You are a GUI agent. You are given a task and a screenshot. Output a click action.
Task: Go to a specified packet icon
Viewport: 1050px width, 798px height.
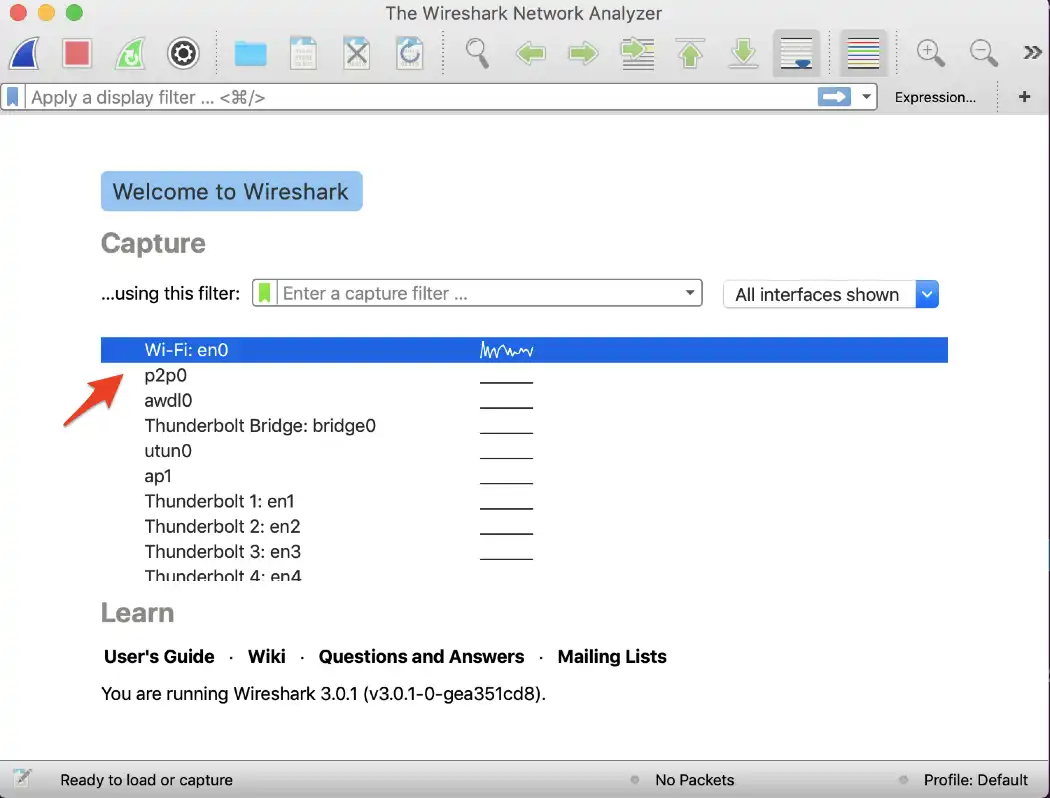tap(638, 54)
